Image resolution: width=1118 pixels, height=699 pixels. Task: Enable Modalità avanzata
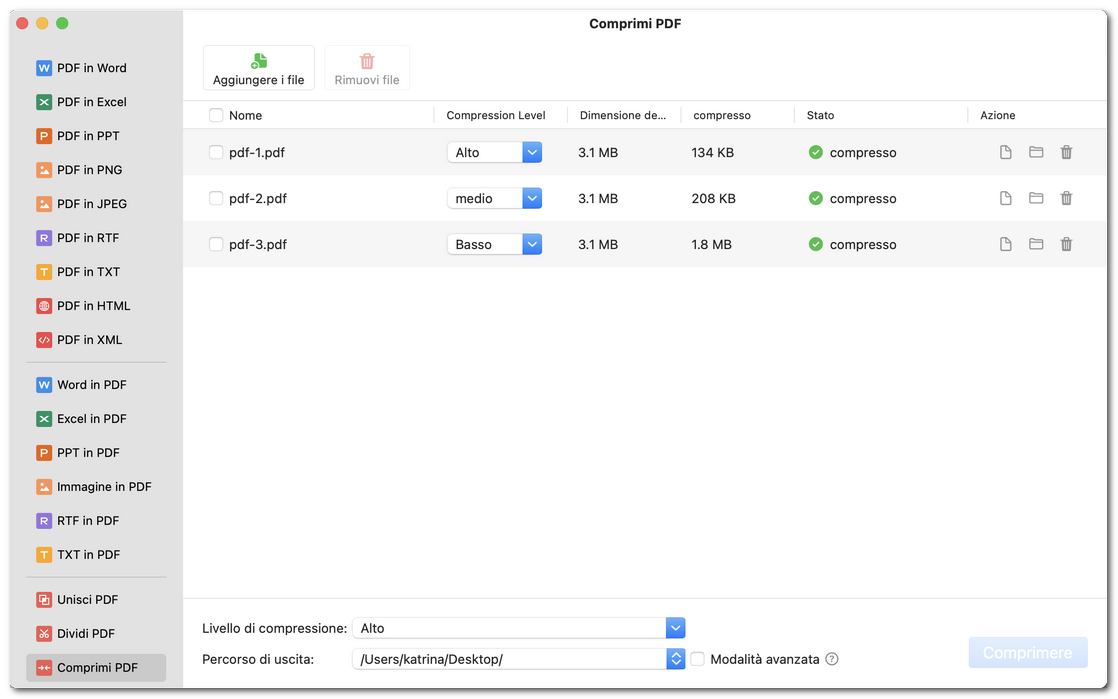(697, 658)
